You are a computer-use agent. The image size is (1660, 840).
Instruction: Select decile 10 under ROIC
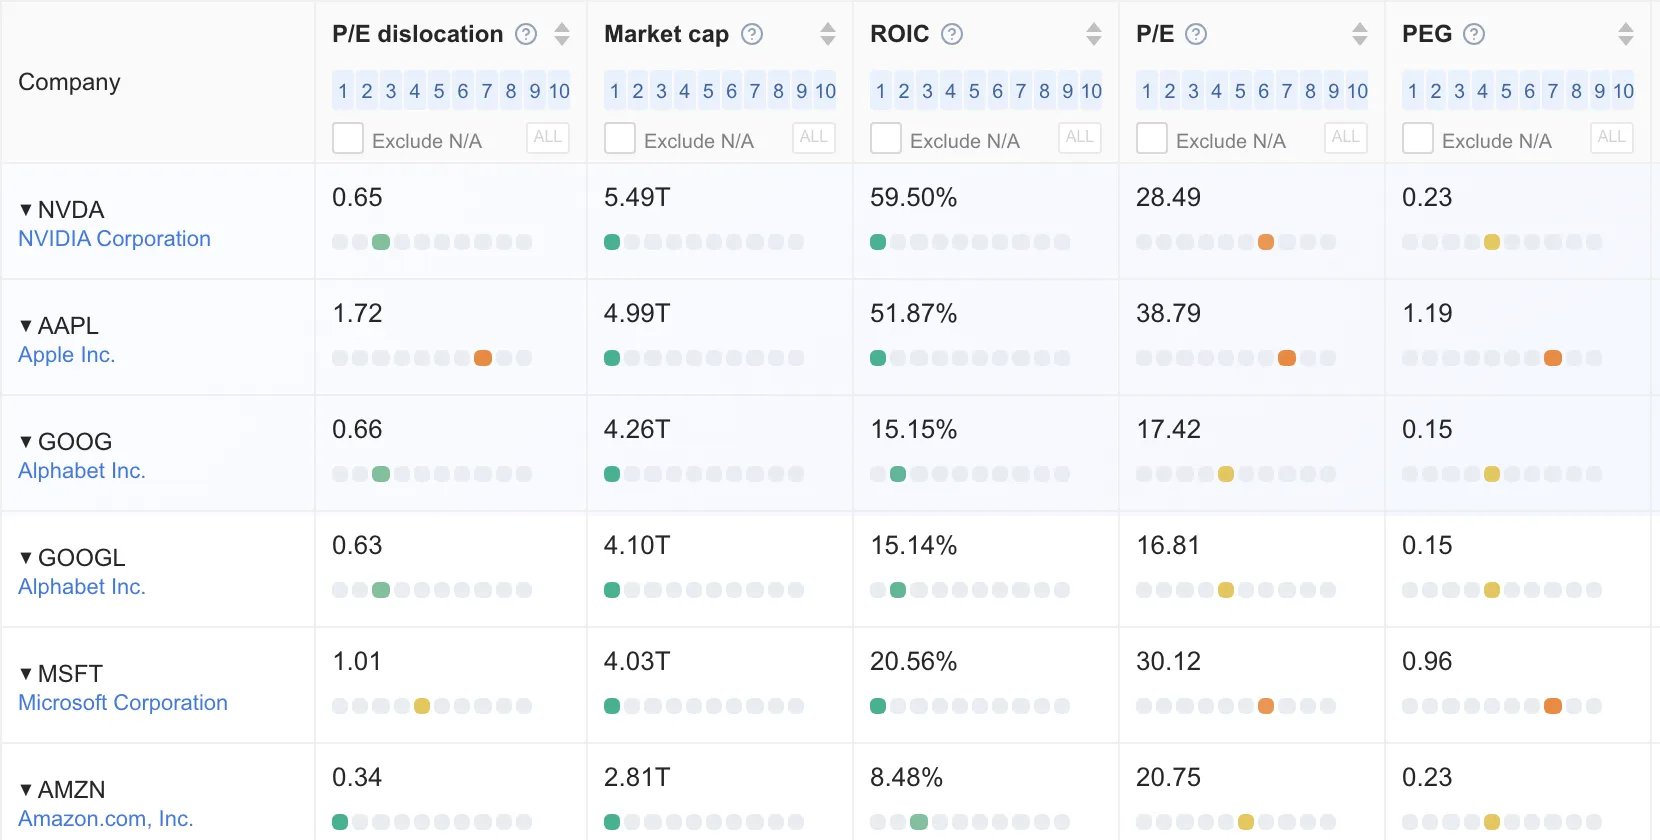tap(1091, 91)
